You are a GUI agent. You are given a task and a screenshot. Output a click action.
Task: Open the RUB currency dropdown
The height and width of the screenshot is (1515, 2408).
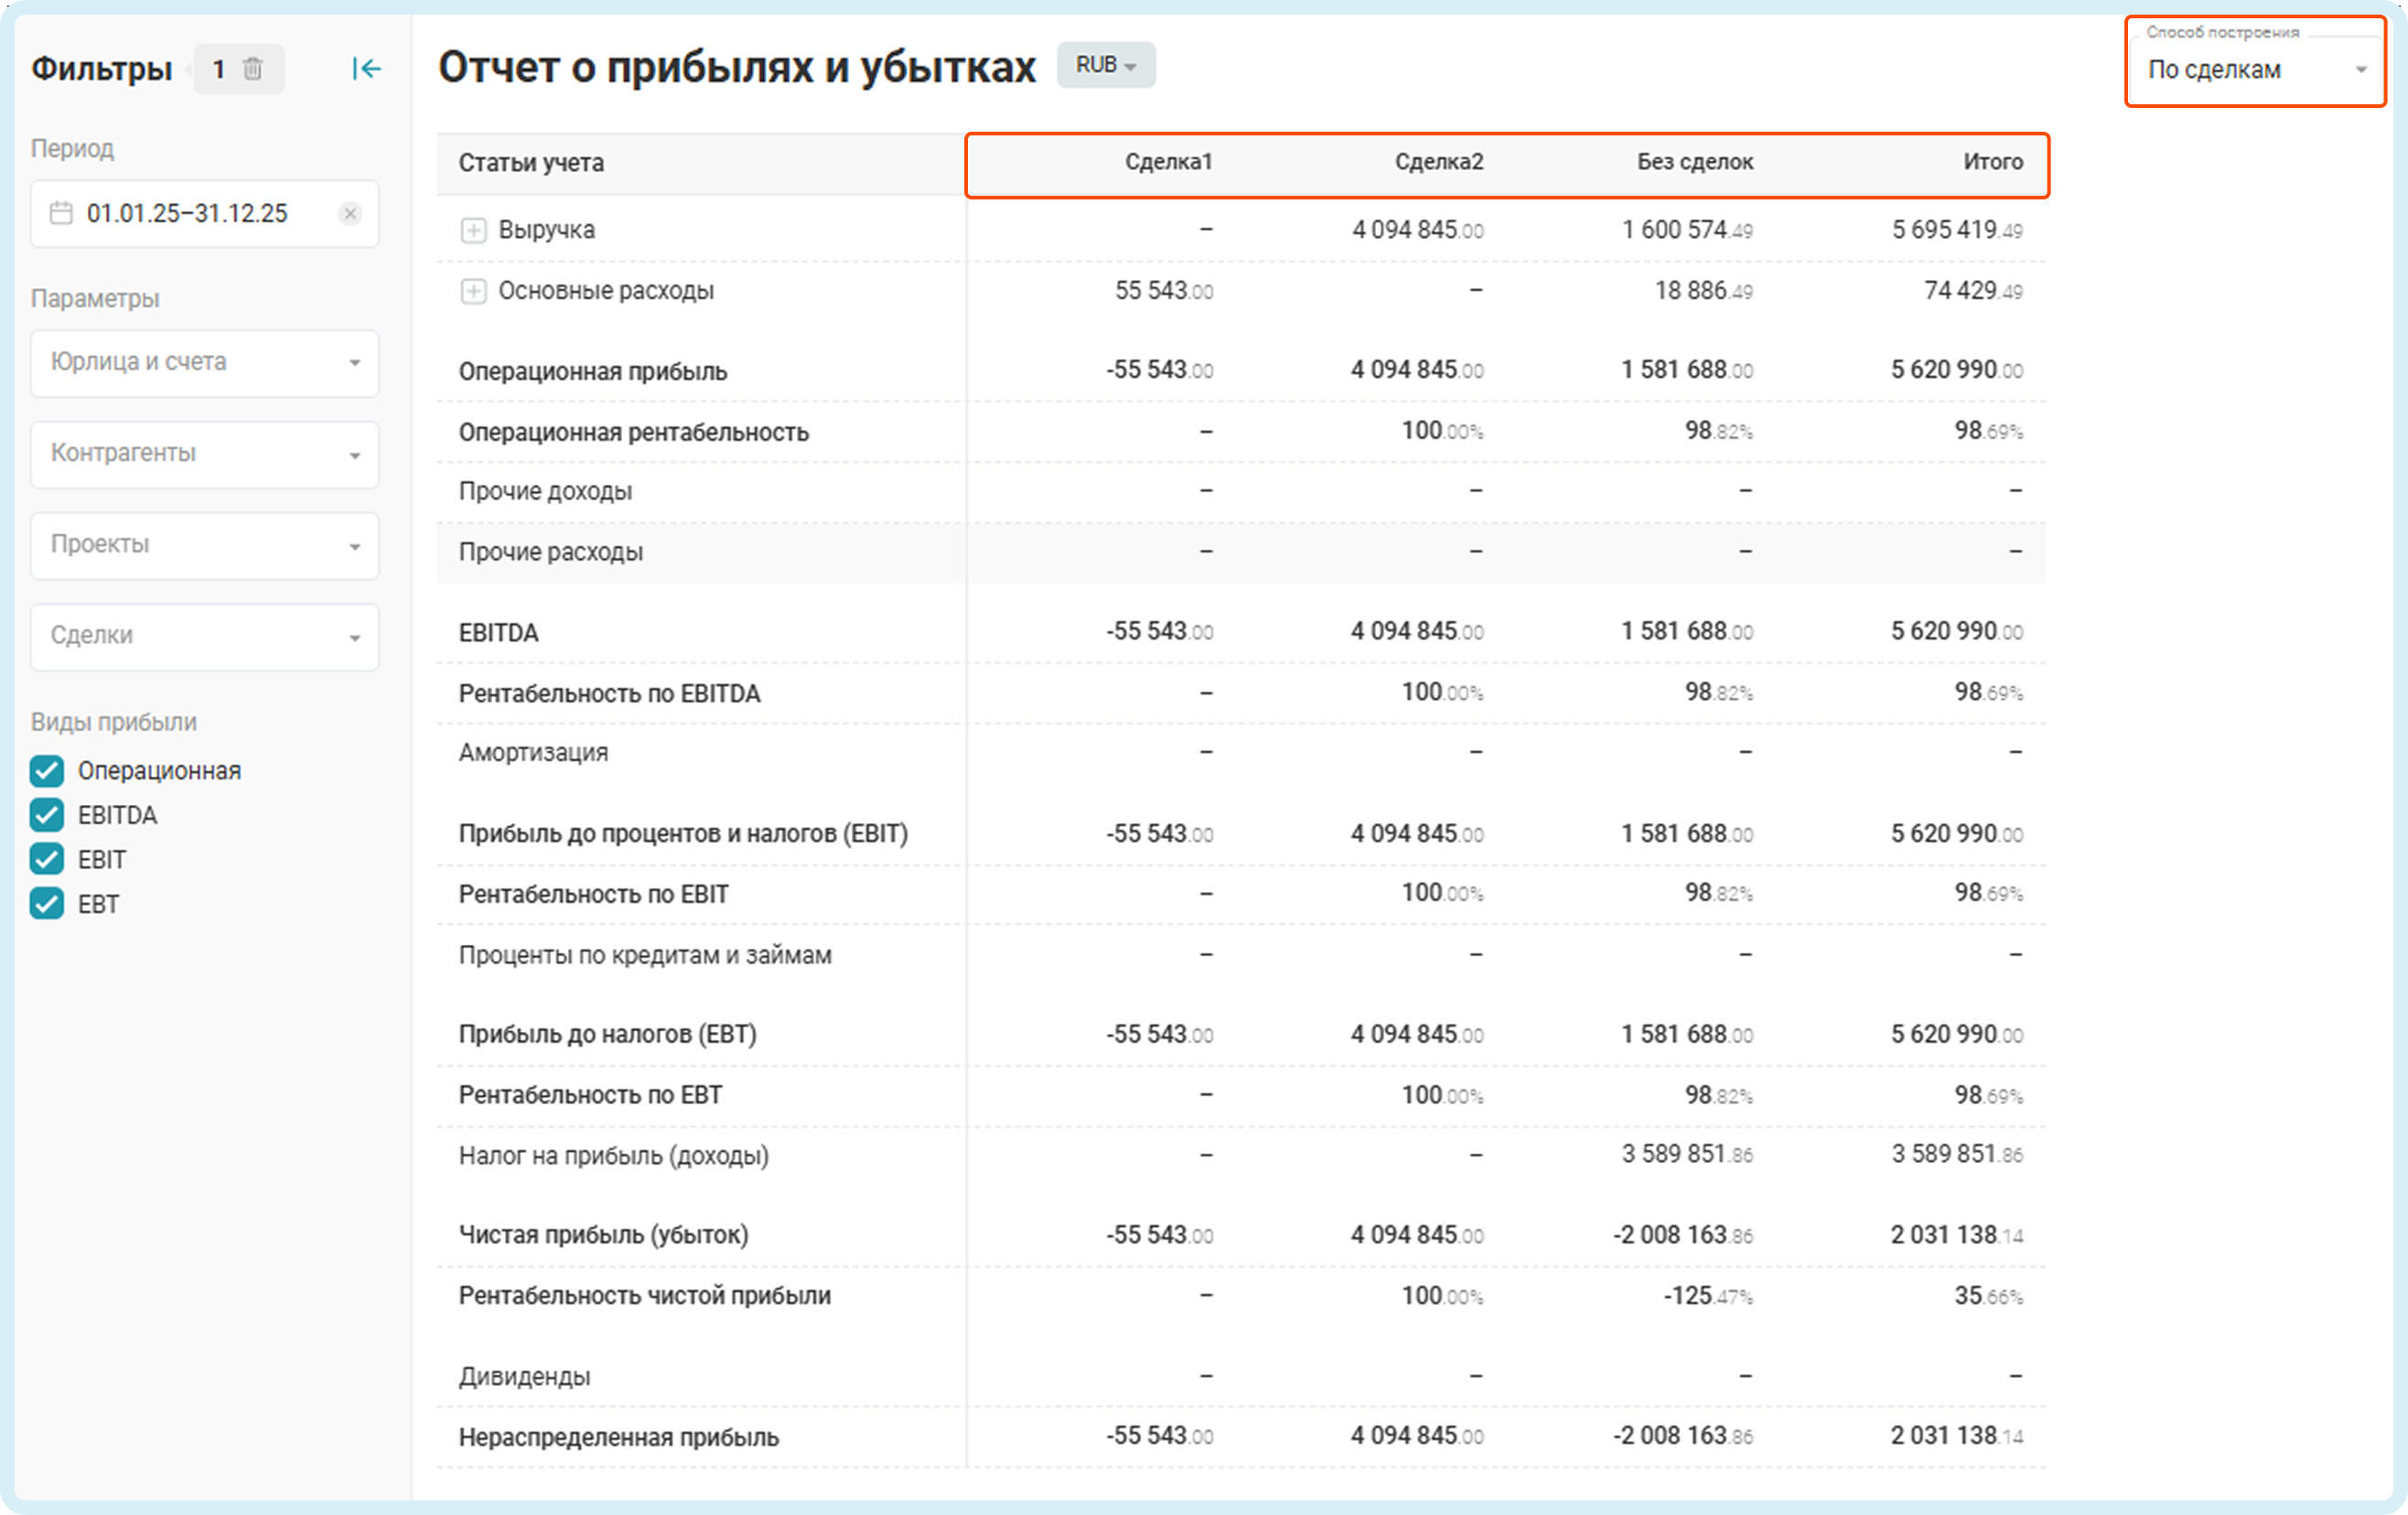(1105, 65)
